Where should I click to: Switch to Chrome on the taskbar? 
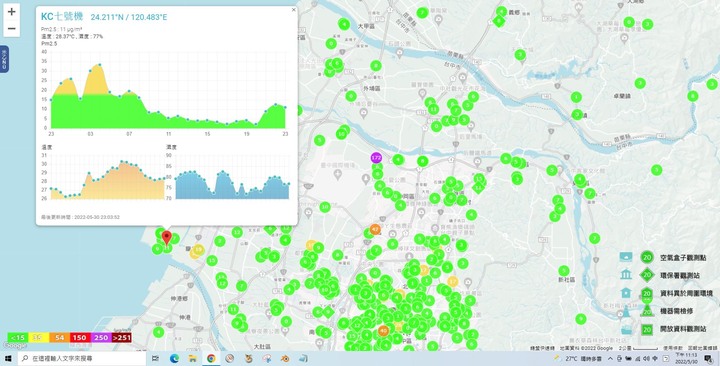pyautogui.click(x=211, y=359)
